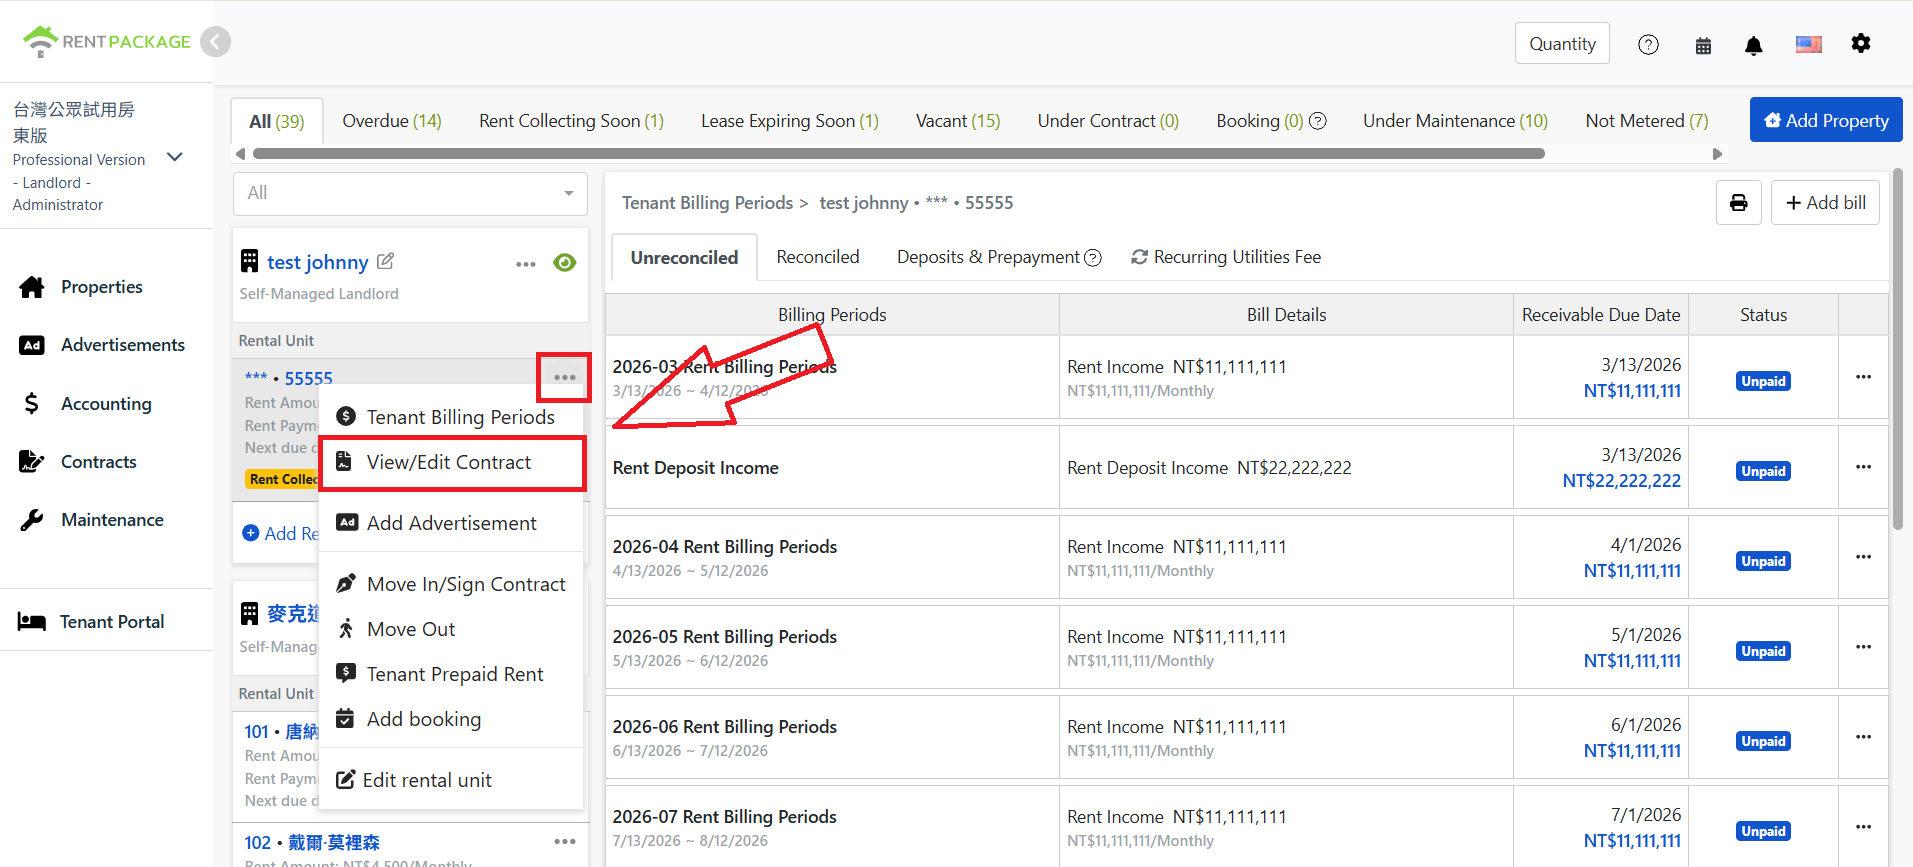Select Lease Expiring Soon tab
The width and height of the screenshot is (1913, 867).
[790, 121]
